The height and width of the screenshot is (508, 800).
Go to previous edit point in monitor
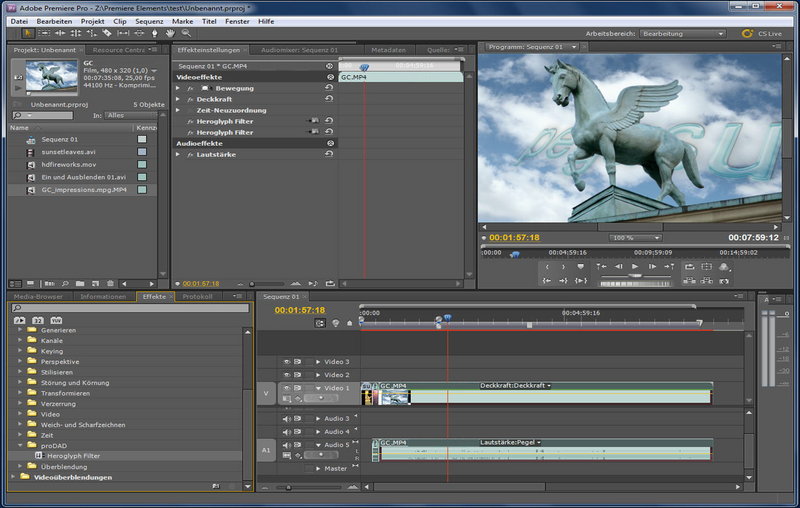[x=602, y=266]
